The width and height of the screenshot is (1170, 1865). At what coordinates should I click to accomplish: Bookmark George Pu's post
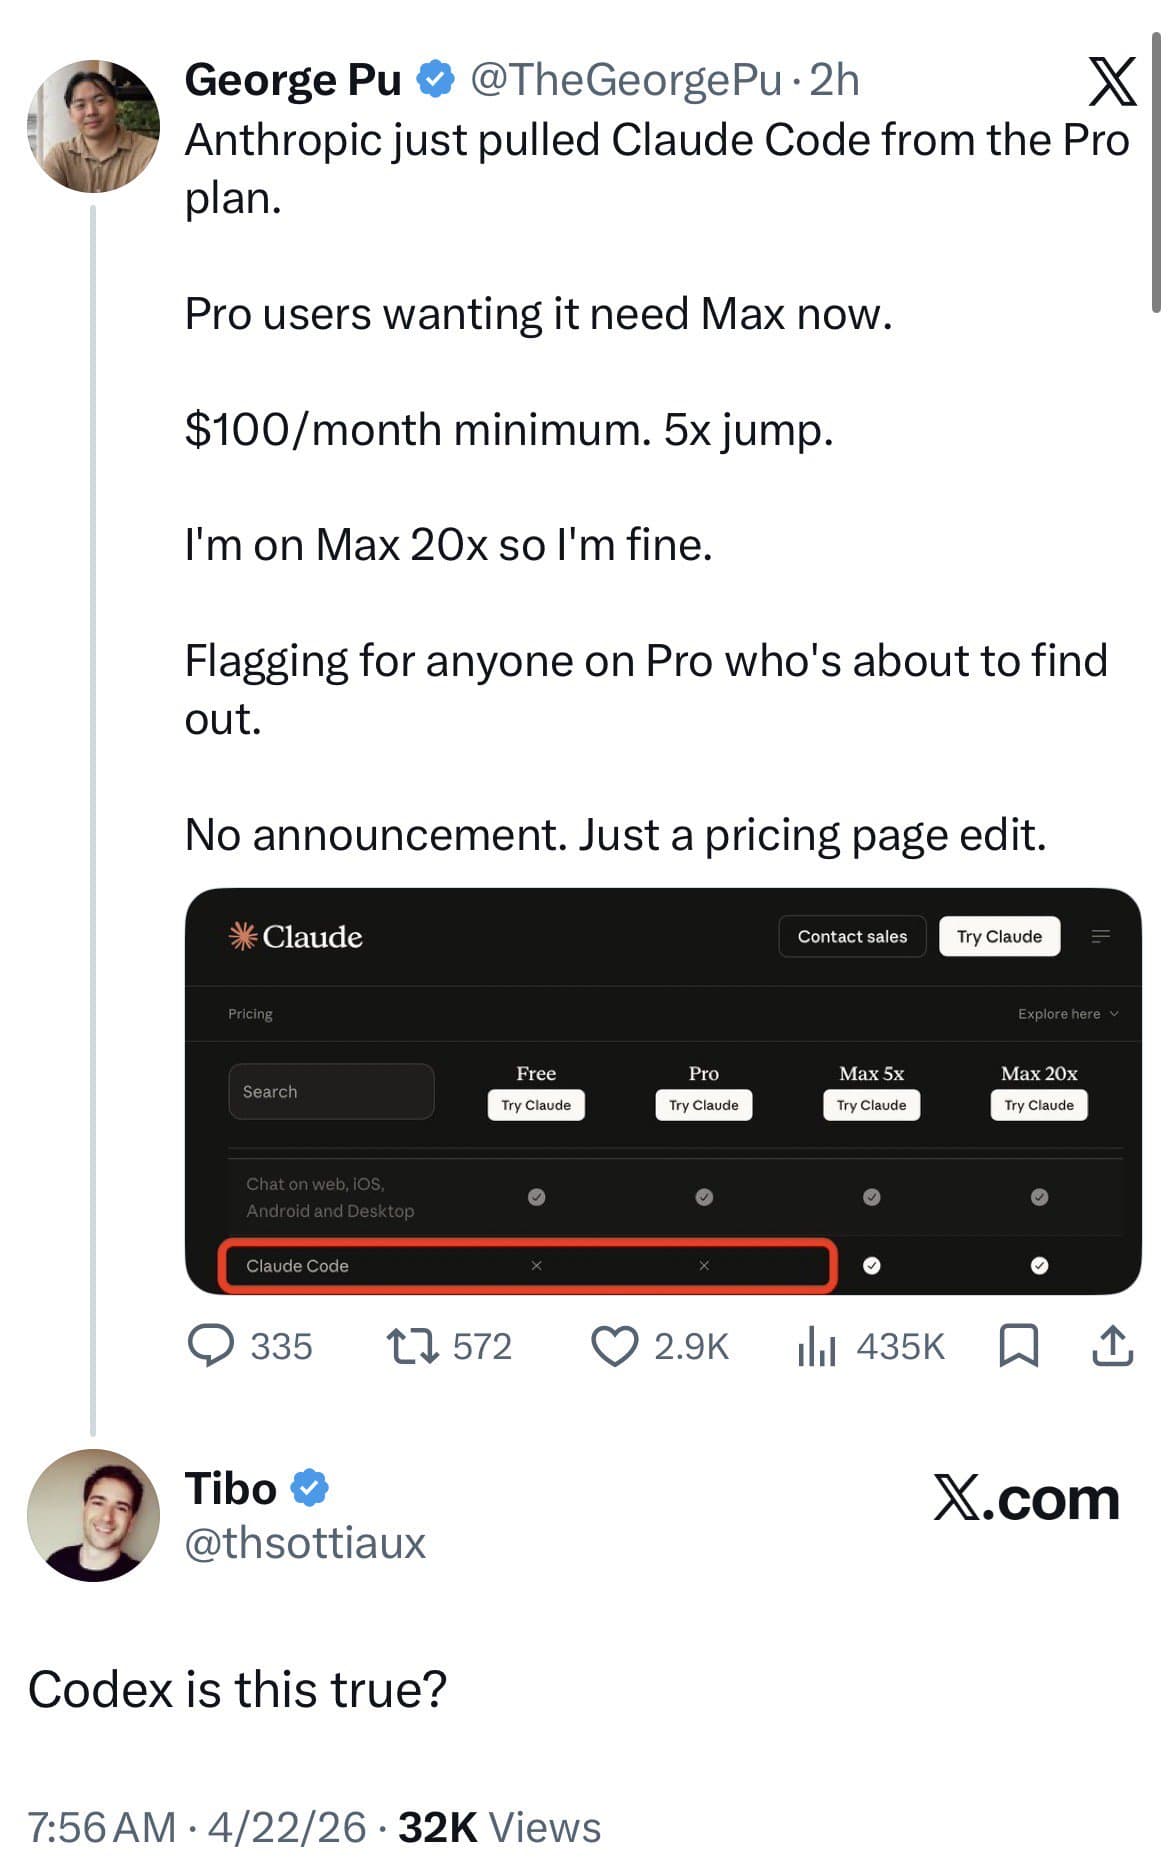click(1020, 1347)
